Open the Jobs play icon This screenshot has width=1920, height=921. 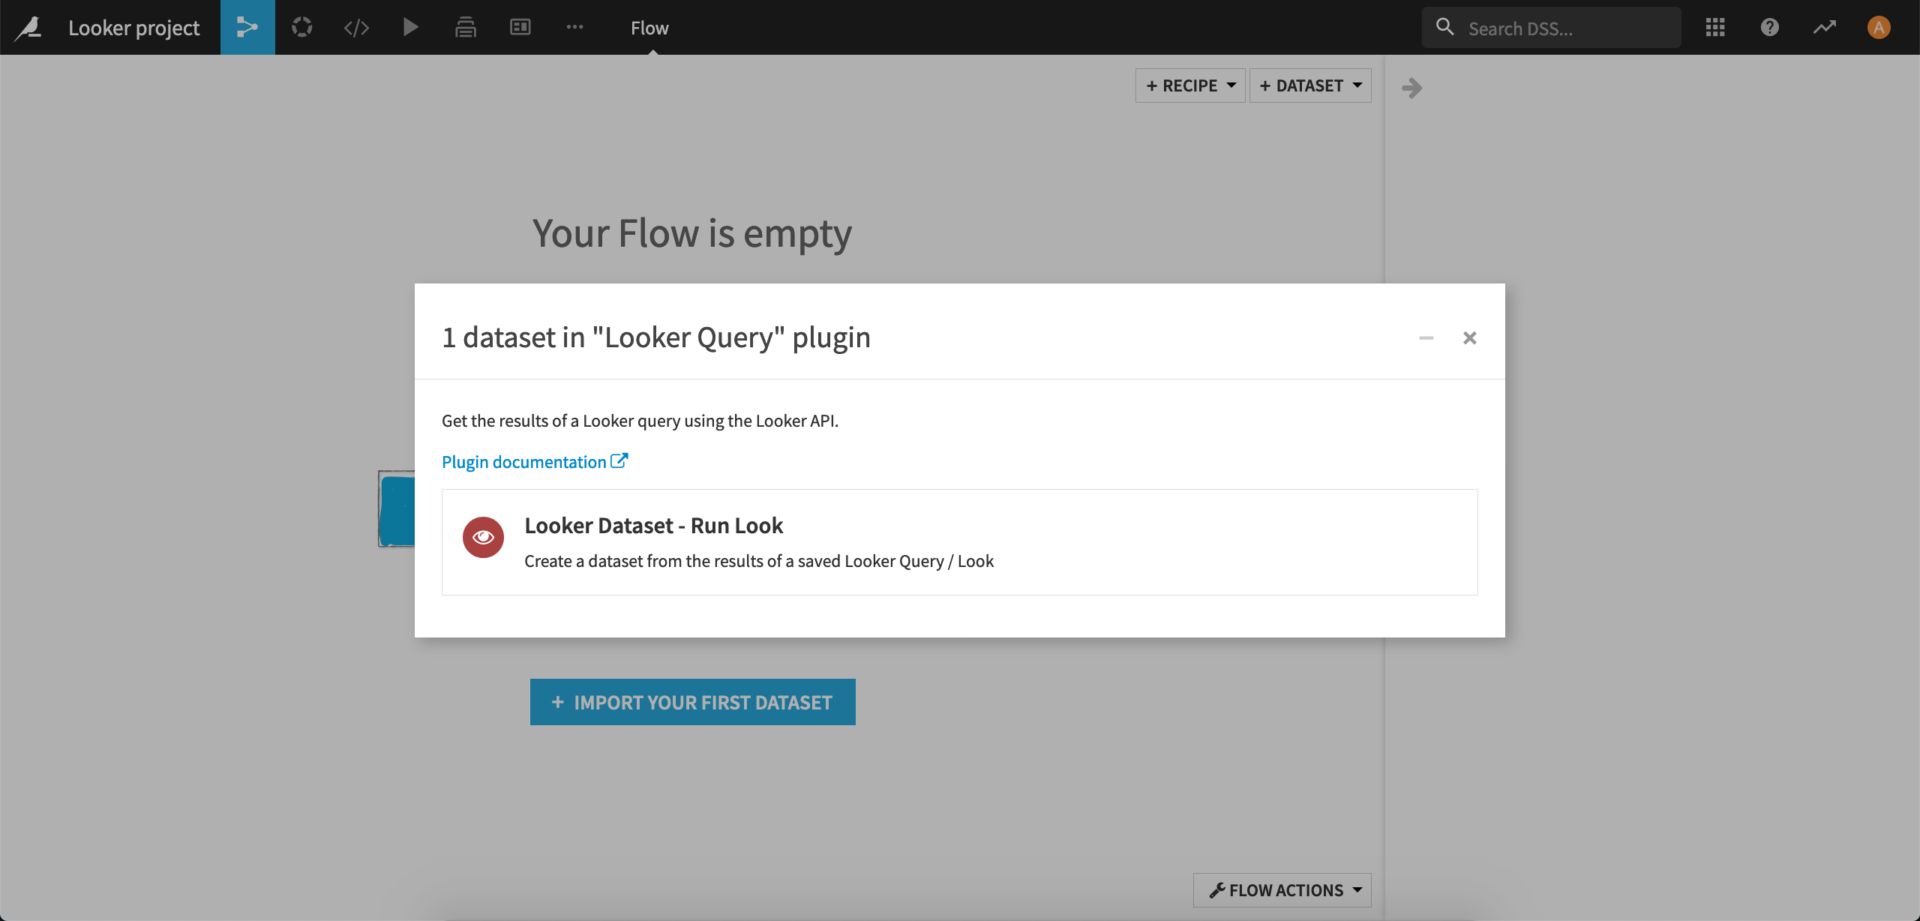click(411, 27)
